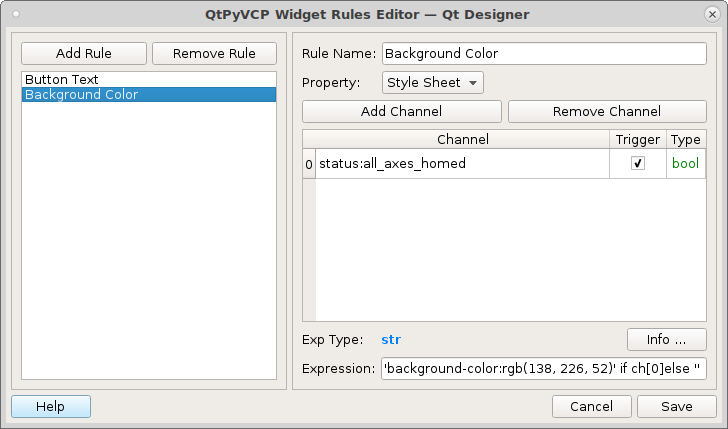Click the Remove Rule button

[x=214, y=53]
